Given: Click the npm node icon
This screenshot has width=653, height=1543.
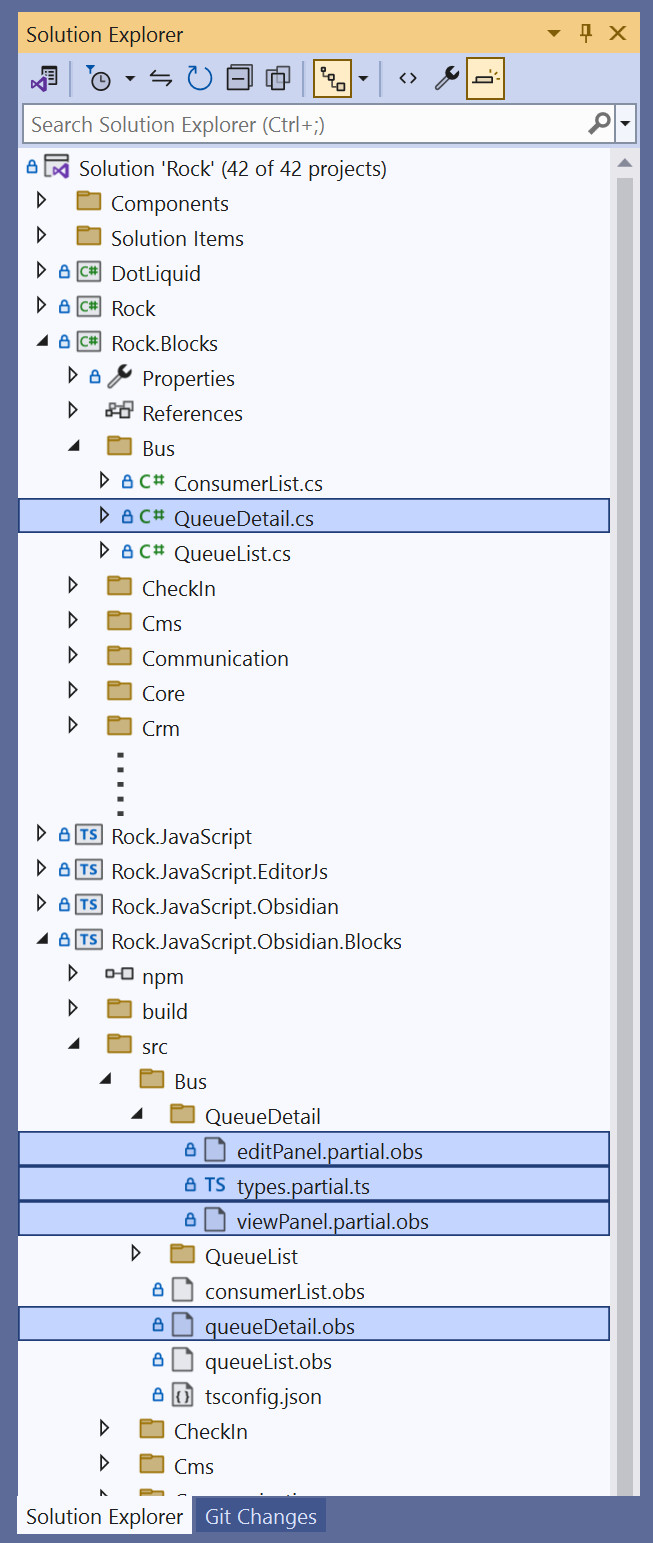Looking at the screenshot, I should point(119,975).
